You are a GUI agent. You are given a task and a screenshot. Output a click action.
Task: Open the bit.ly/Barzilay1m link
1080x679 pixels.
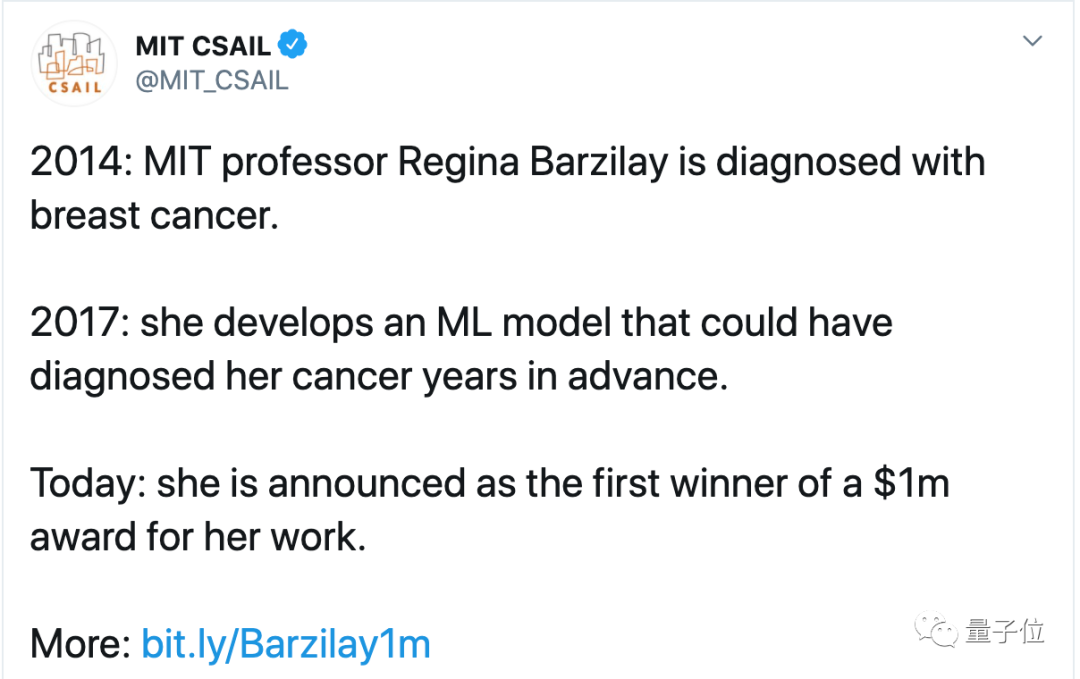(286, 644)
